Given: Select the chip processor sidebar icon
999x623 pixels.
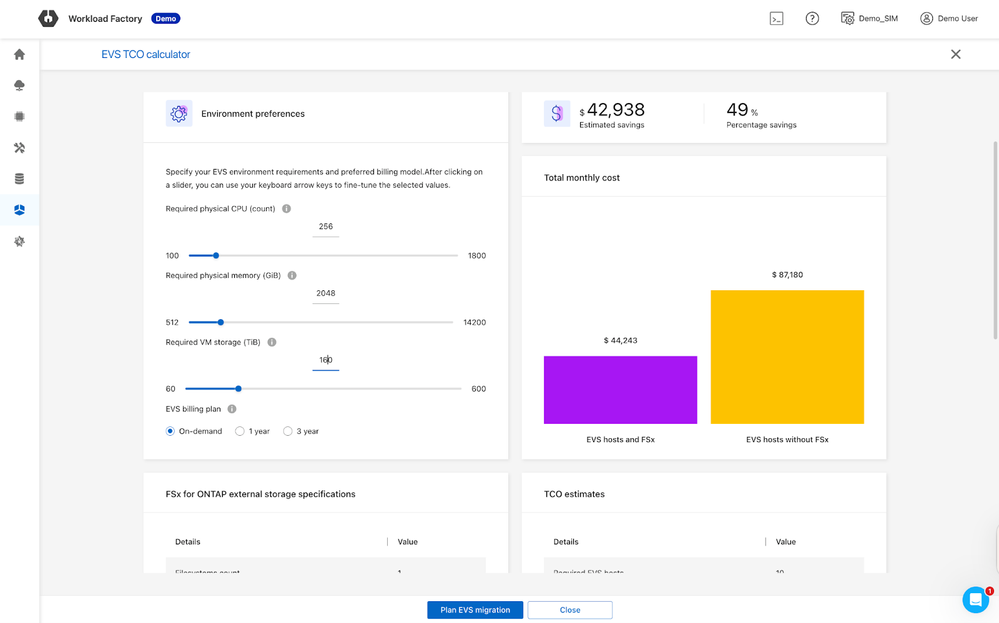Looking at the screenshot, I should pyautogui.click(x=19, y=117).
